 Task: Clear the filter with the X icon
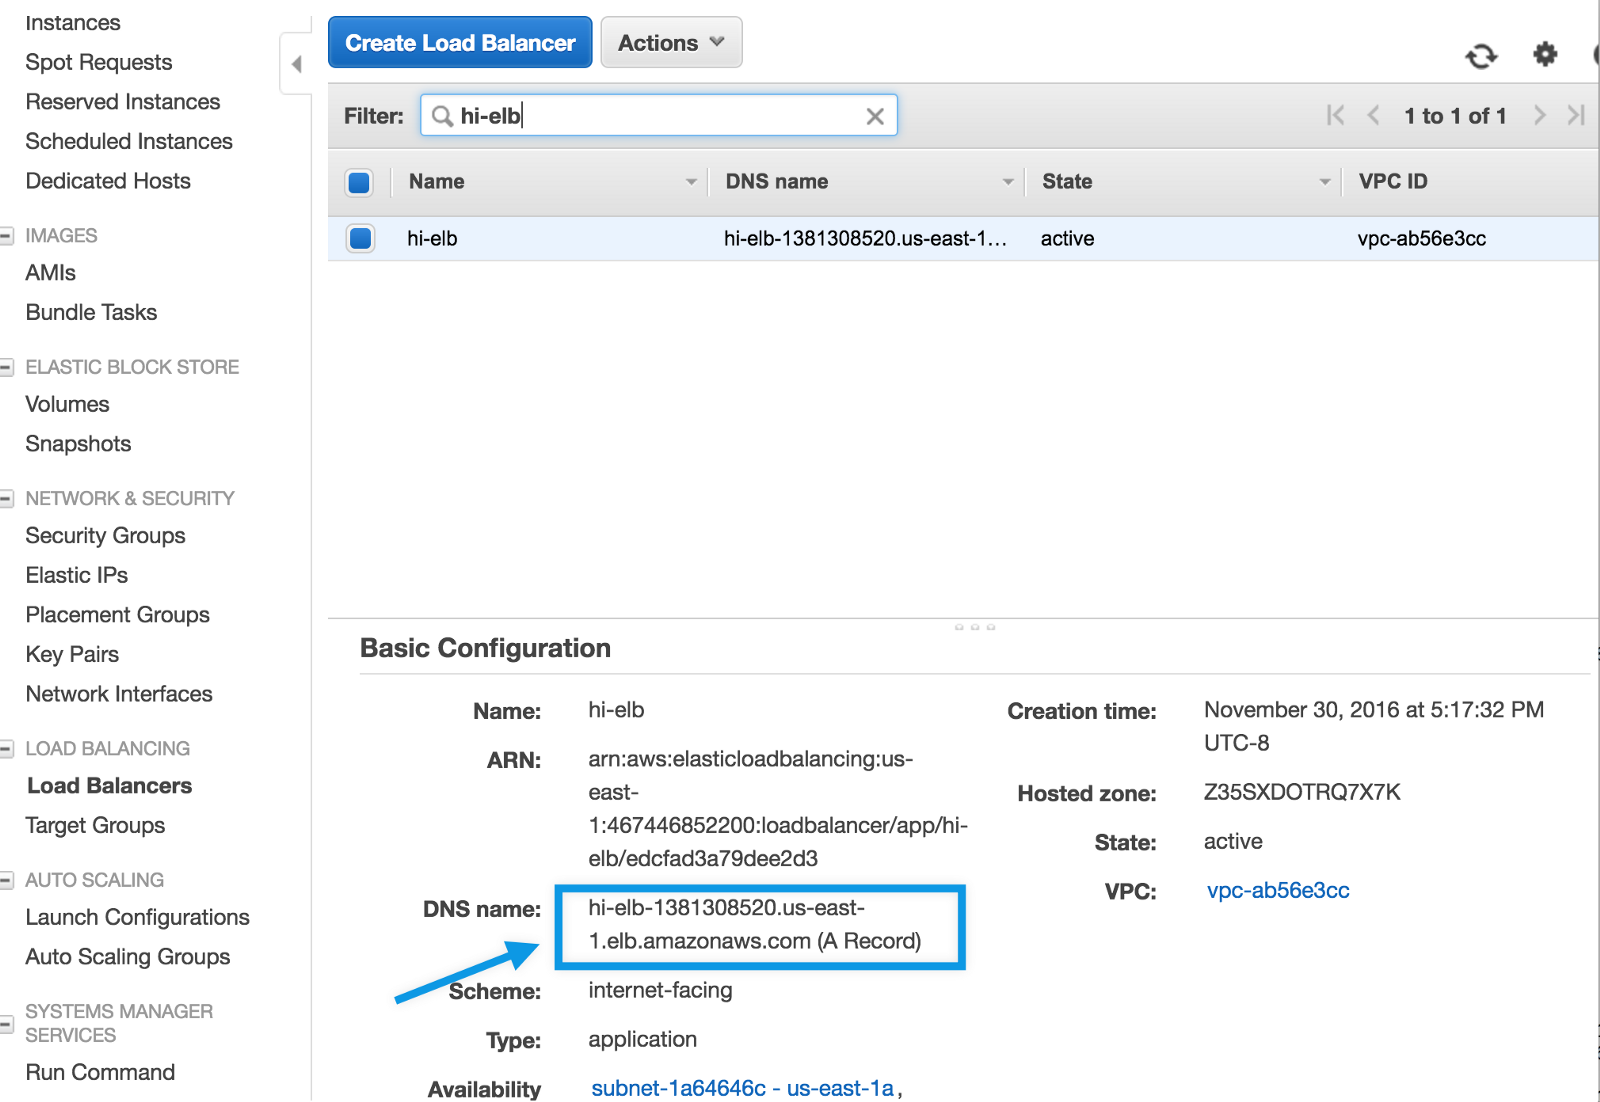coord(875,116)
